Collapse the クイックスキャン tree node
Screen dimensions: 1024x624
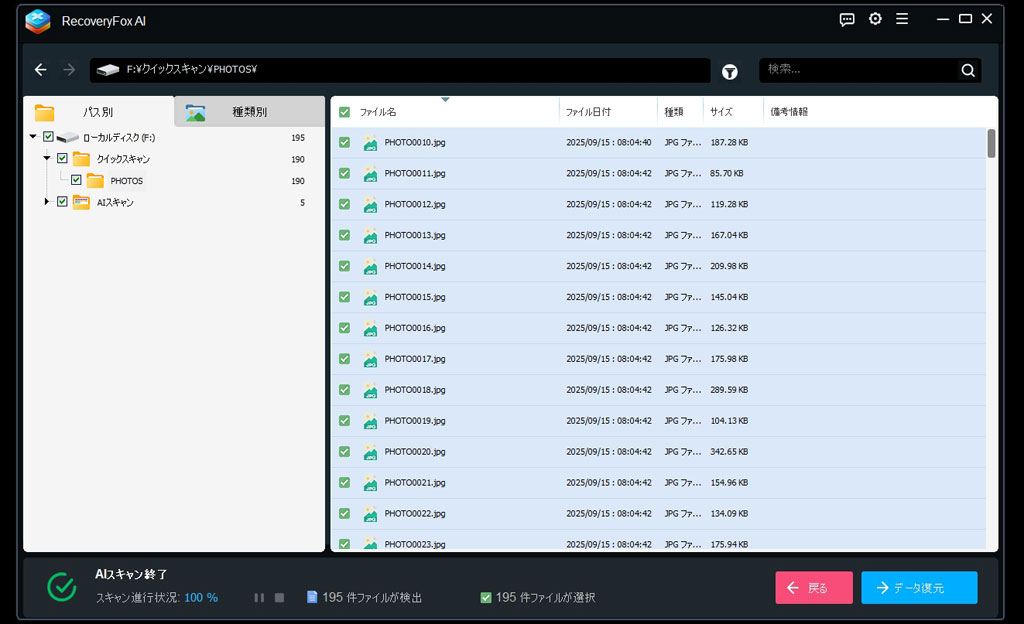(x=46, y=159)
